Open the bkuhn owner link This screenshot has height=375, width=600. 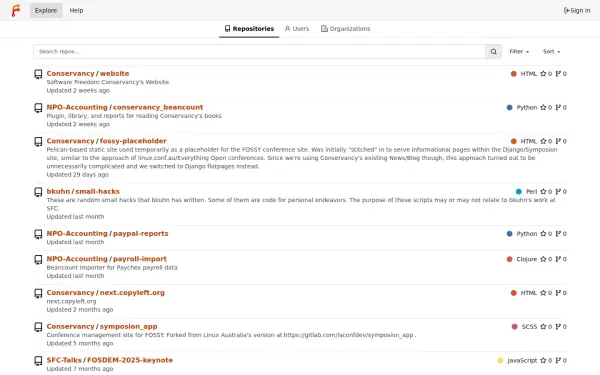(x=58, y=191)
